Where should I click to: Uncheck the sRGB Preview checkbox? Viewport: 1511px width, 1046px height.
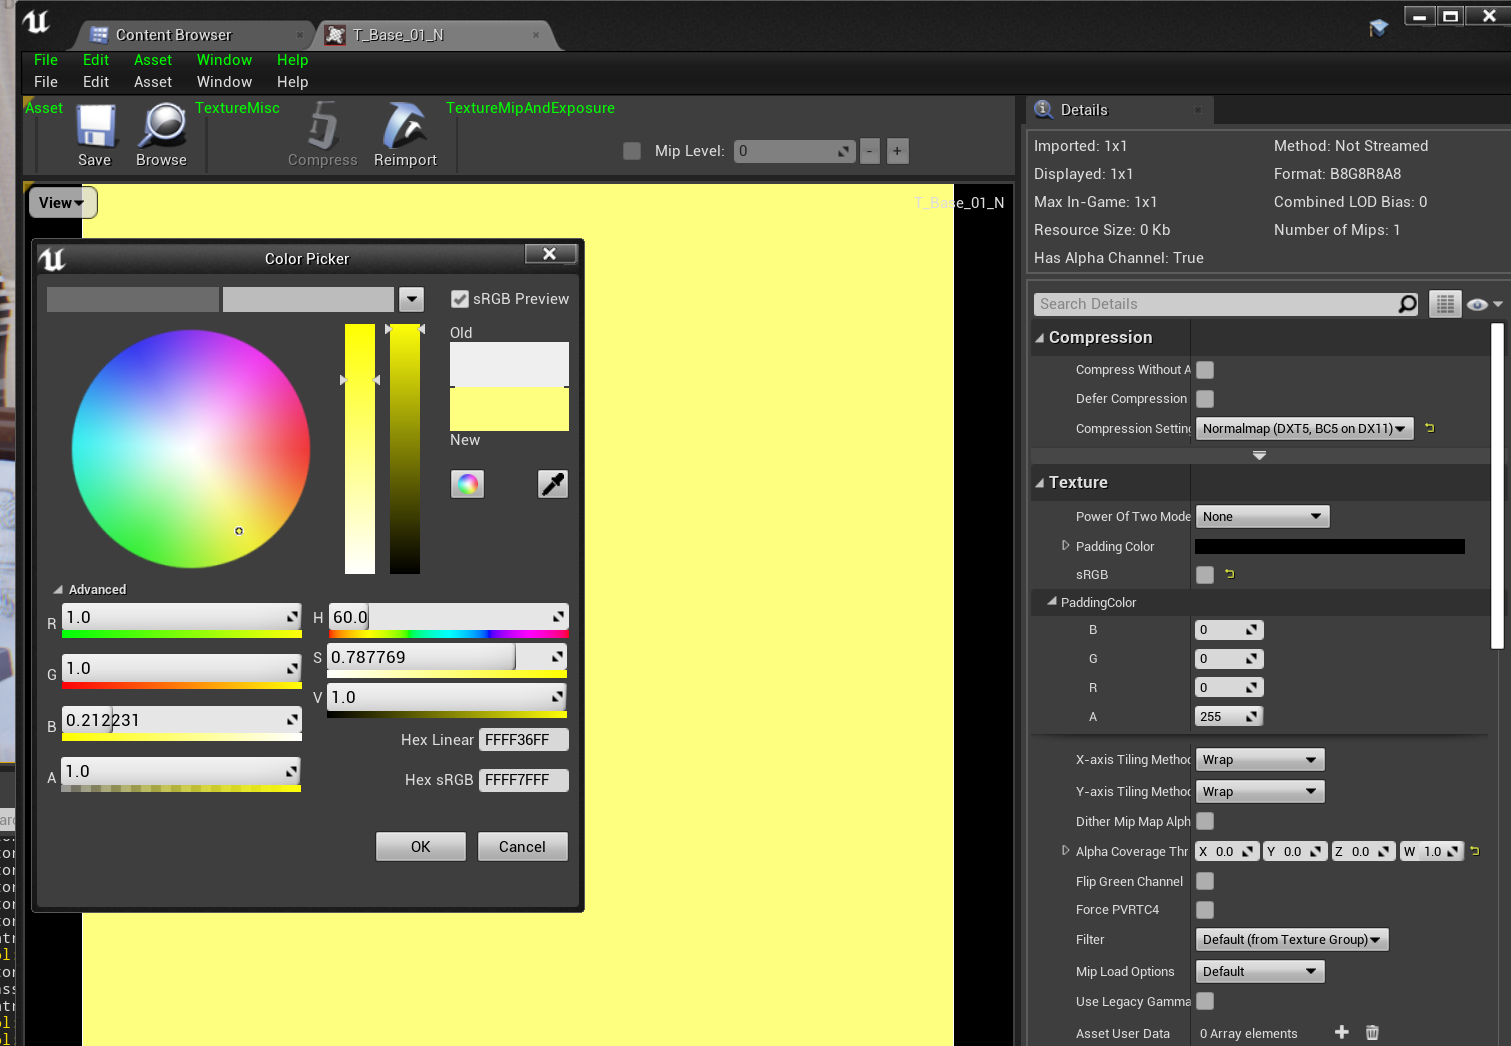460,299
